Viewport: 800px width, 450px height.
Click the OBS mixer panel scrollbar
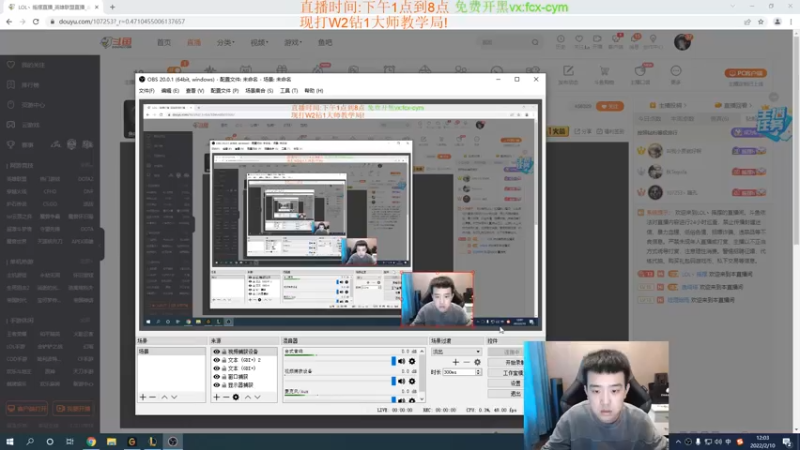click(422, 375)
